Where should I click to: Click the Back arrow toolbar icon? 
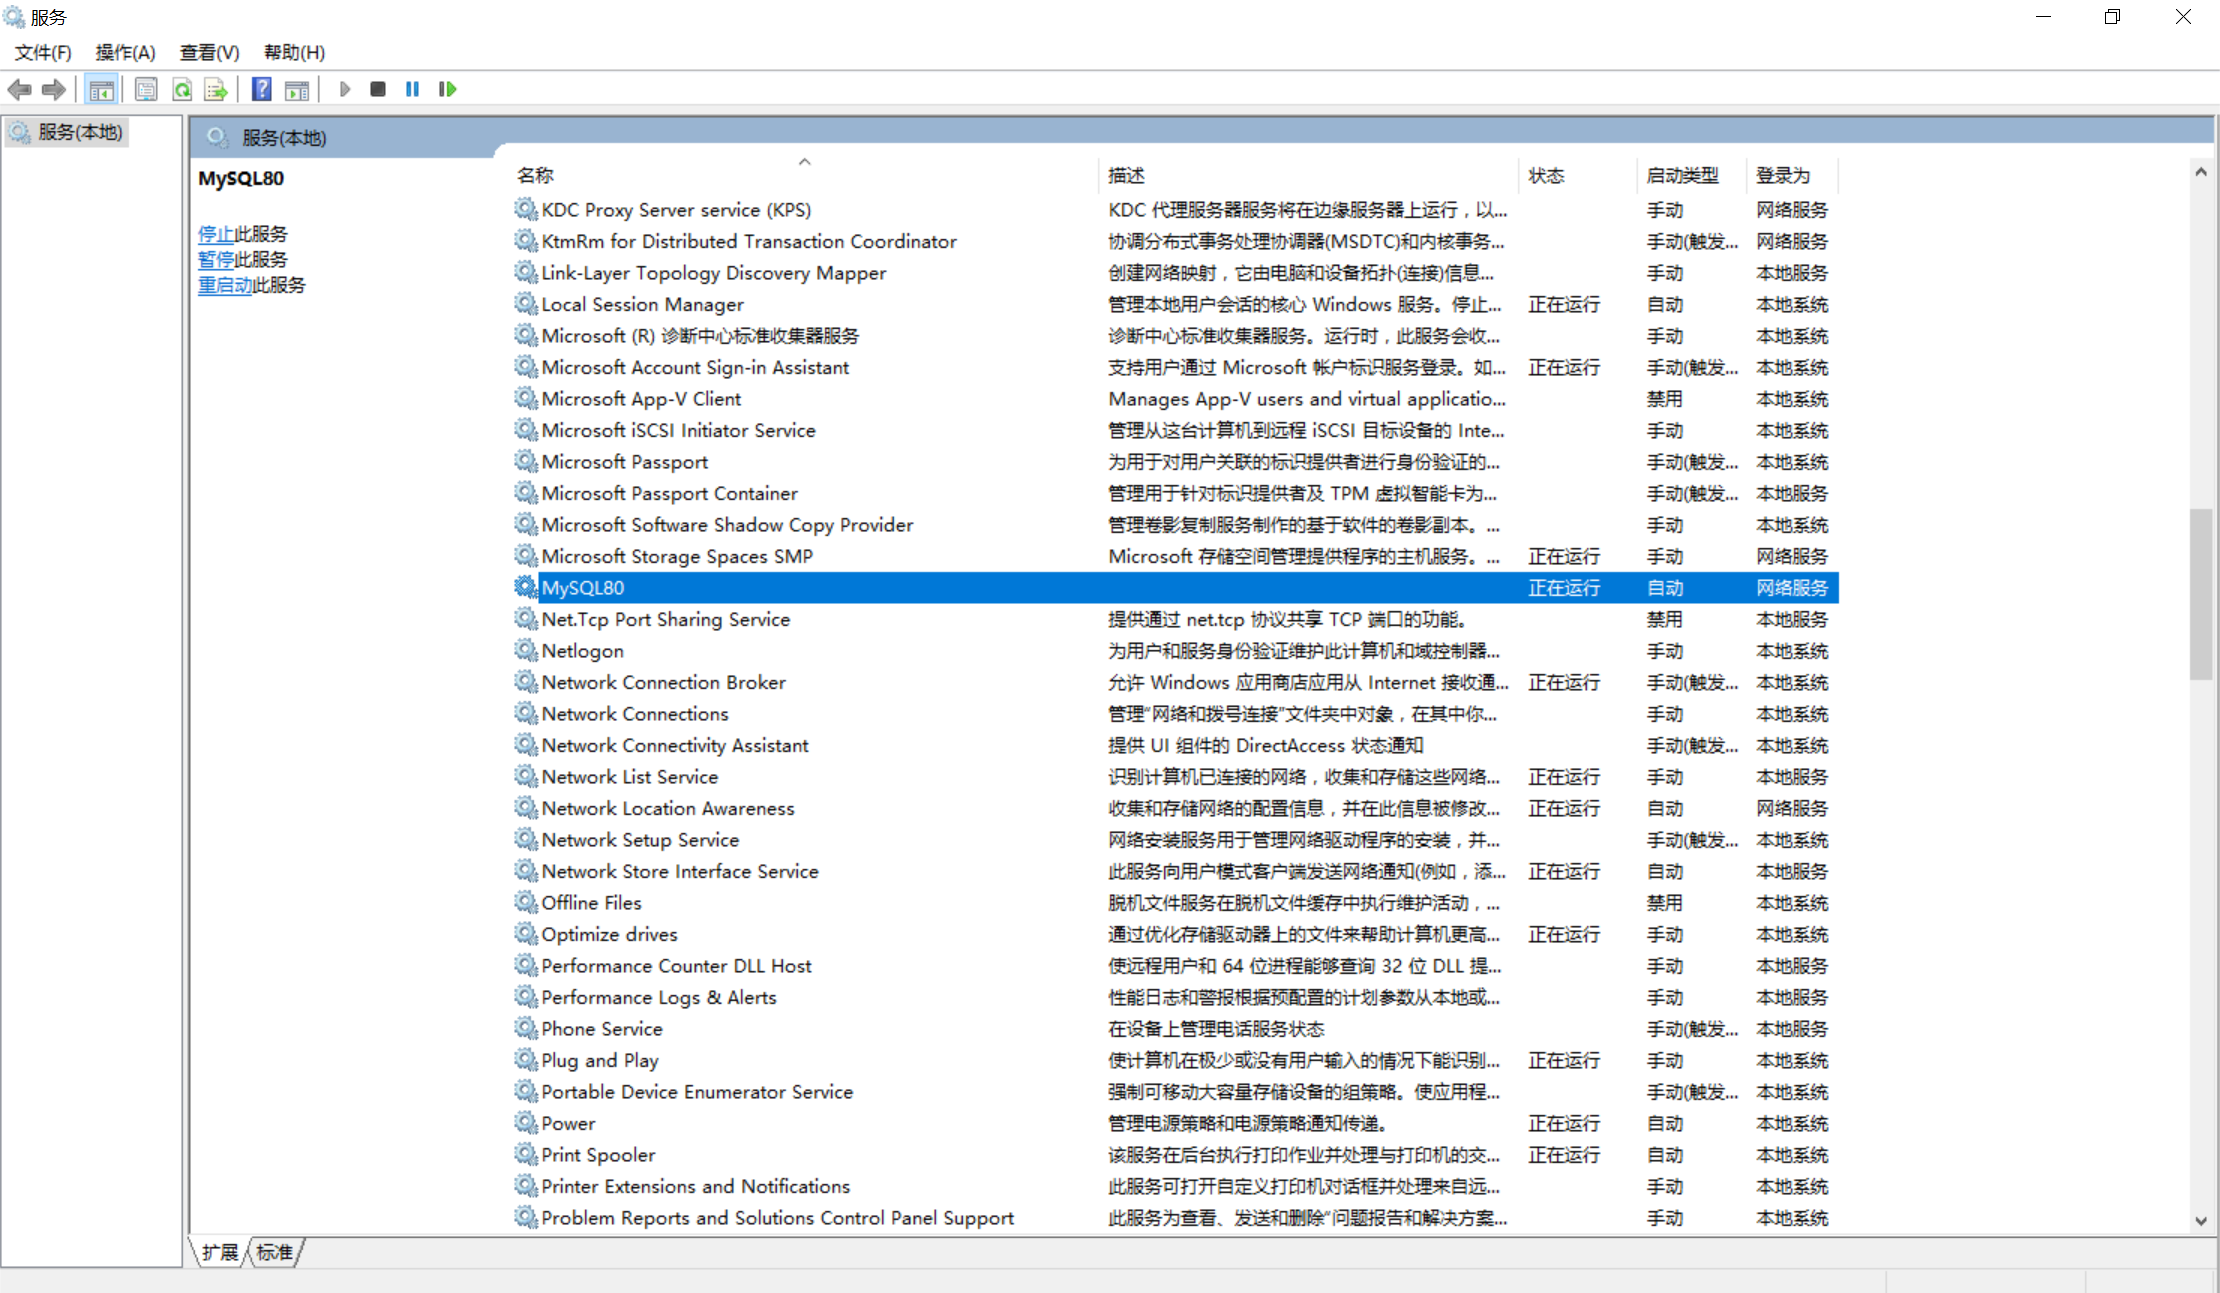[19, 90]
